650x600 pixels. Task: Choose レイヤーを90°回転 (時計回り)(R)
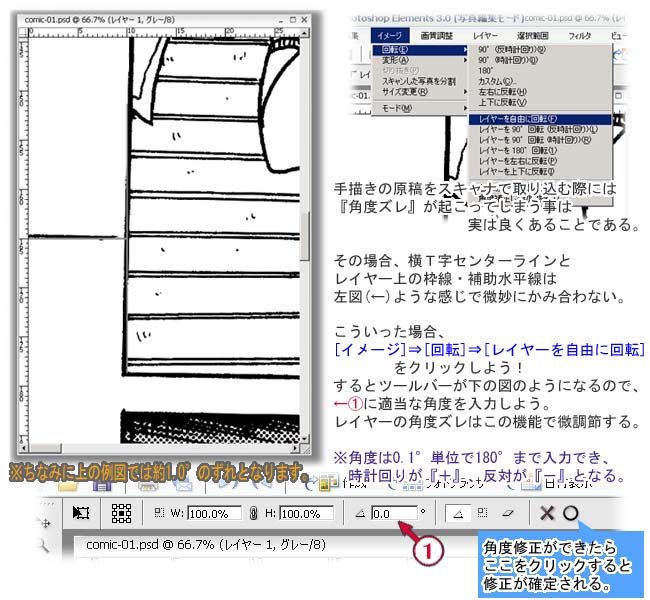(540, 140)
